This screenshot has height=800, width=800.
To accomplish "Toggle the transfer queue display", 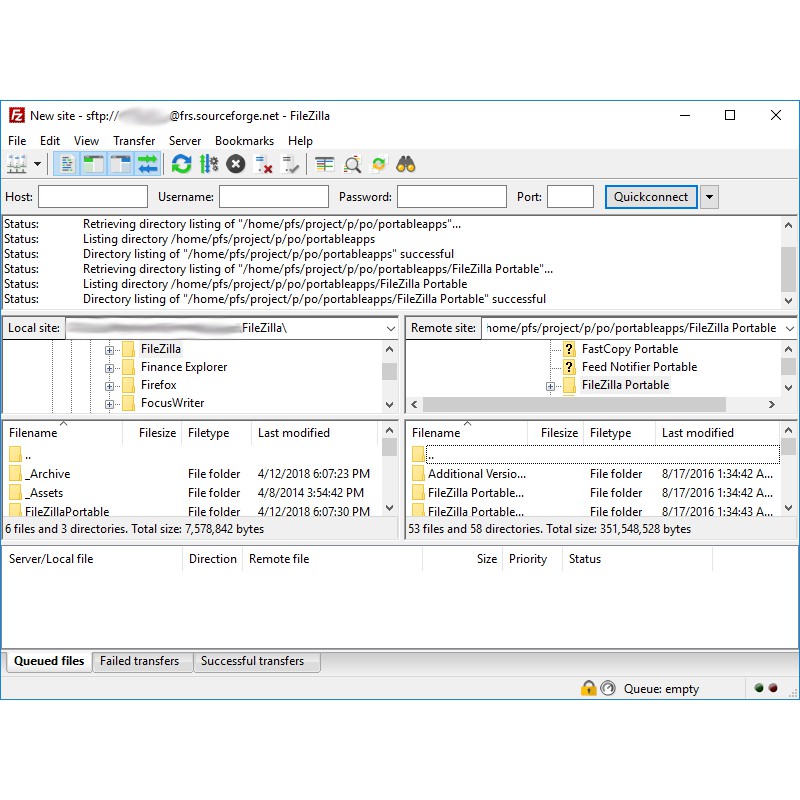I will click(148, 164).
